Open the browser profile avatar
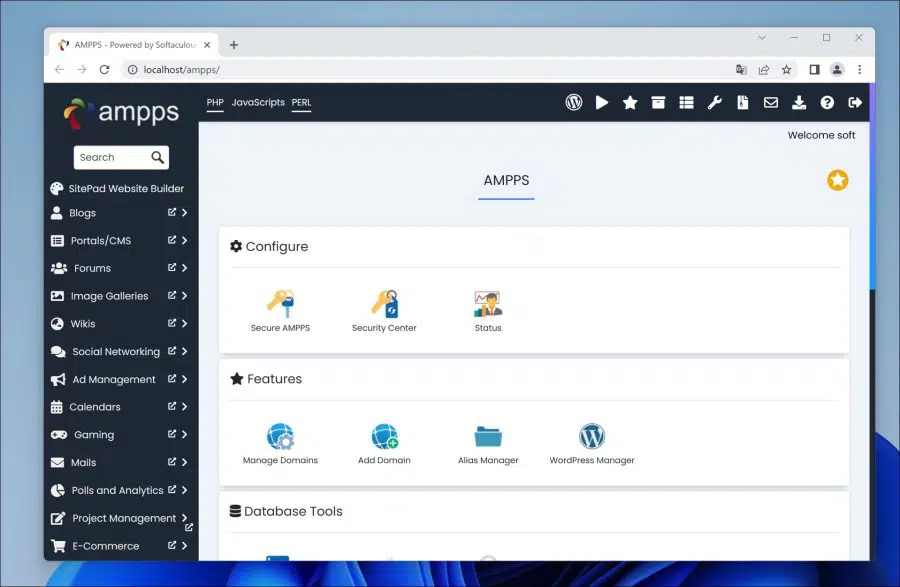Image resolution: width=900 pixels, height=587 pixels. (x=837, y=69)
